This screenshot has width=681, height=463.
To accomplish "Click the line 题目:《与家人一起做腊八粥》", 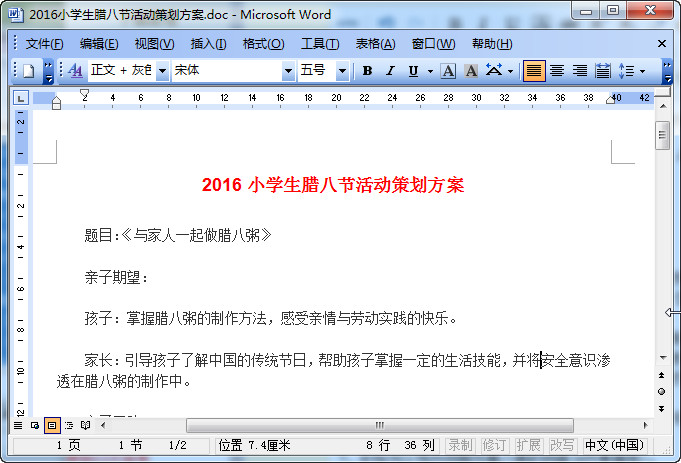I will 178,235.
